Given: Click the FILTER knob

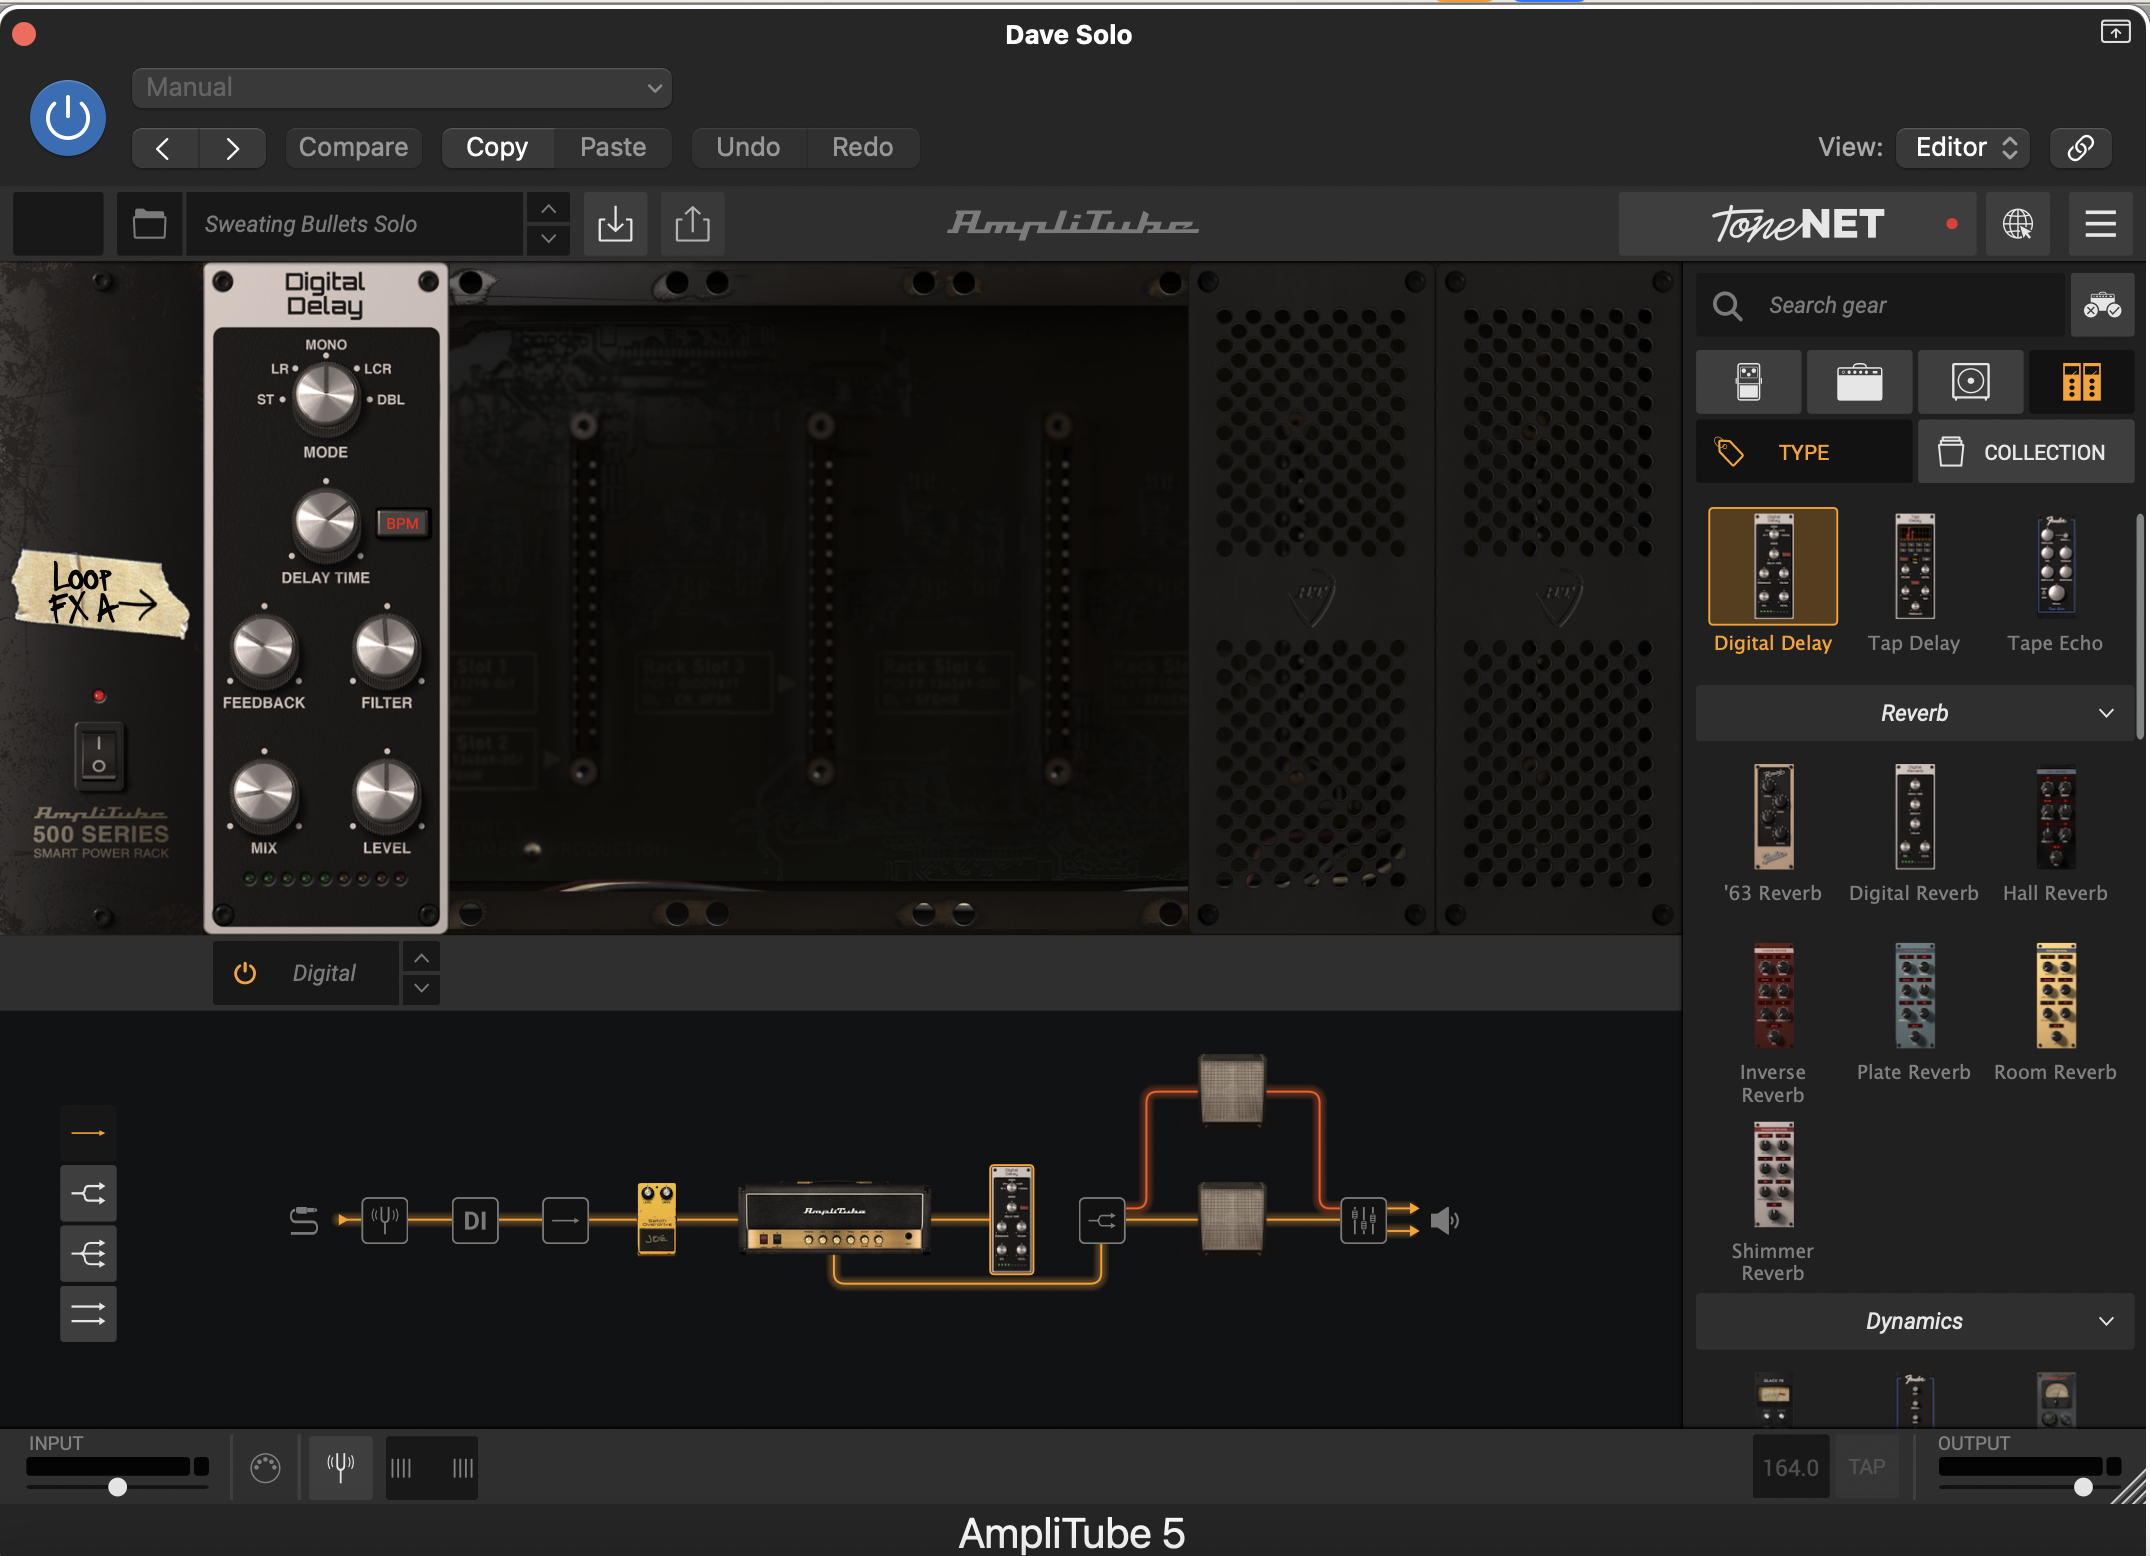Looking at the screenshot, I should tap(387, 649).
